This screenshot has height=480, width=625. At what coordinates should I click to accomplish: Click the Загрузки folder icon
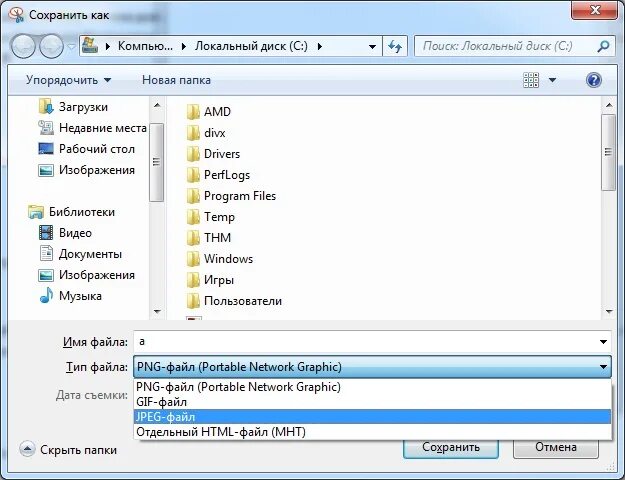pyautogui.click(x=46, y=106)
